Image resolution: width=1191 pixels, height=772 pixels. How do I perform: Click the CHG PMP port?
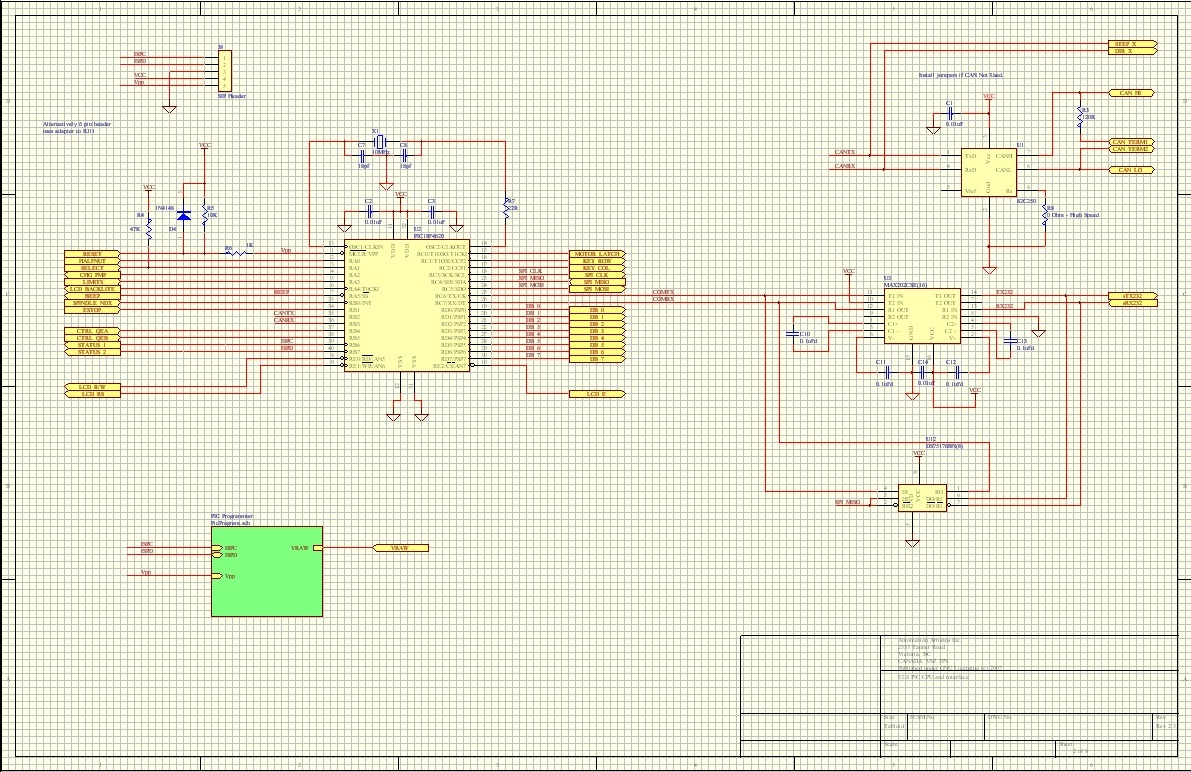92,275
